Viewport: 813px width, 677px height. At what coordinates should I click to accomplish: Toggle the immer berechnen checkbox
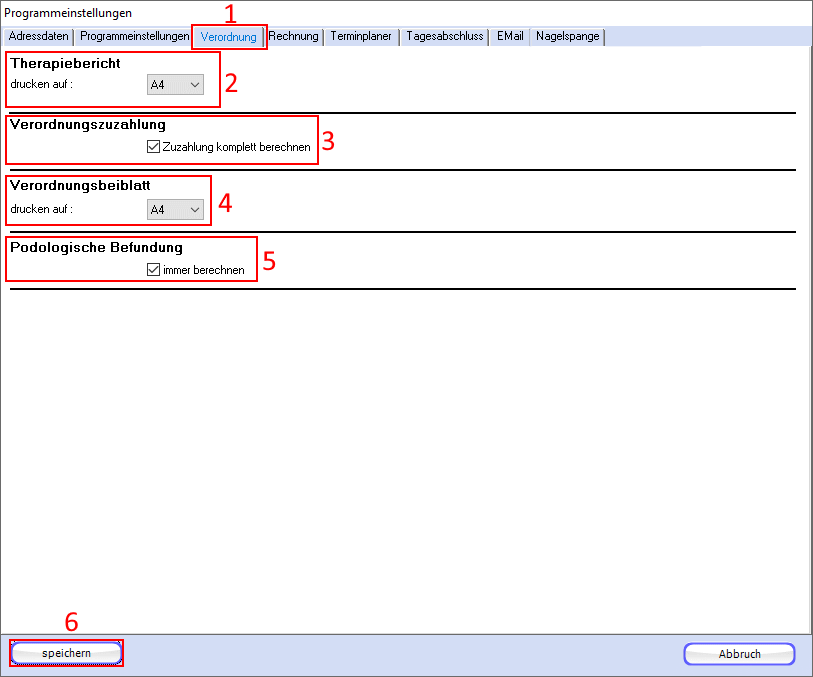point(153,270)
